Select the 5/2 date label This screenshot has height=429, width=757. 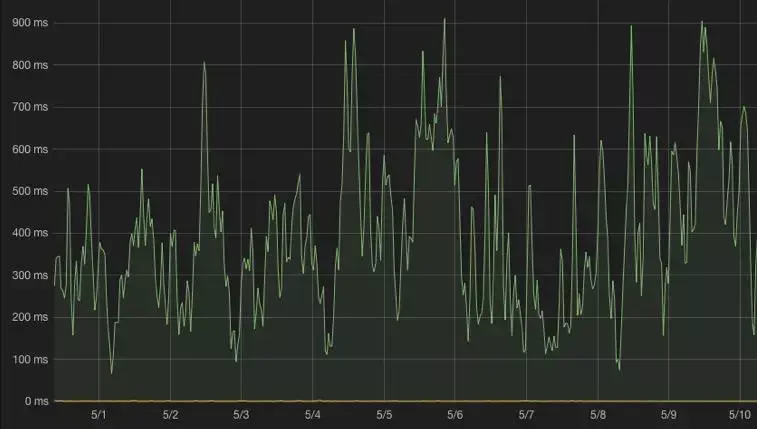click(x=170, y=415)
